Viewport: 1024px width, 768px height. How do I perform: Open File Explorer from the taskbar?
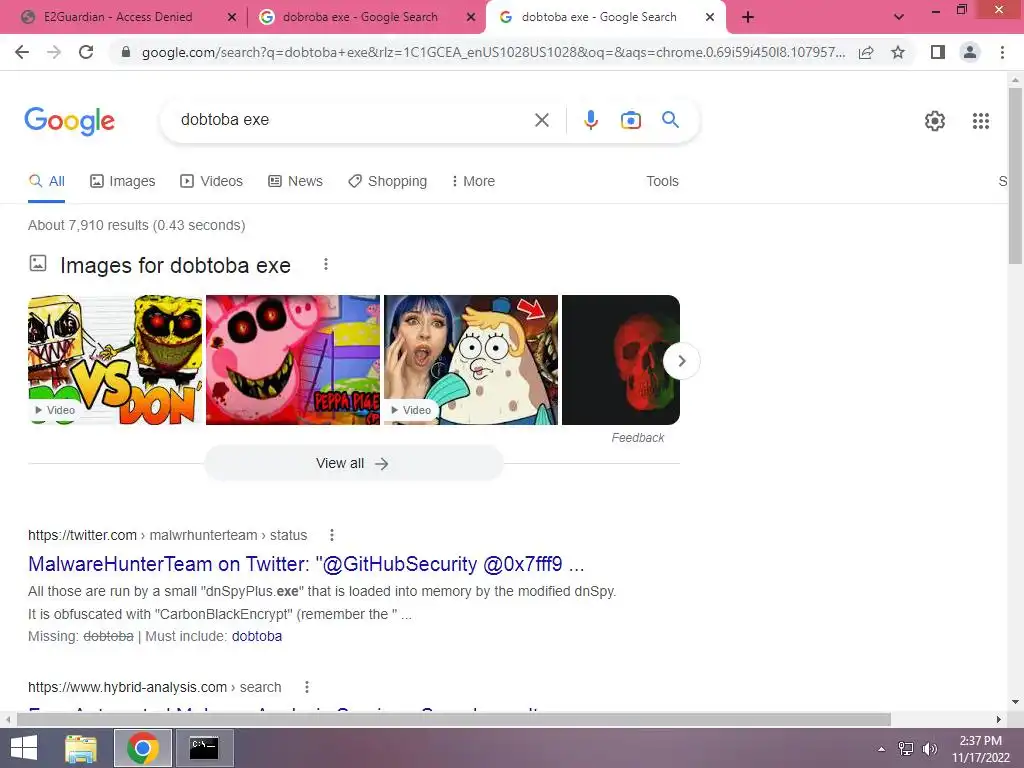[x=81, y=748]
